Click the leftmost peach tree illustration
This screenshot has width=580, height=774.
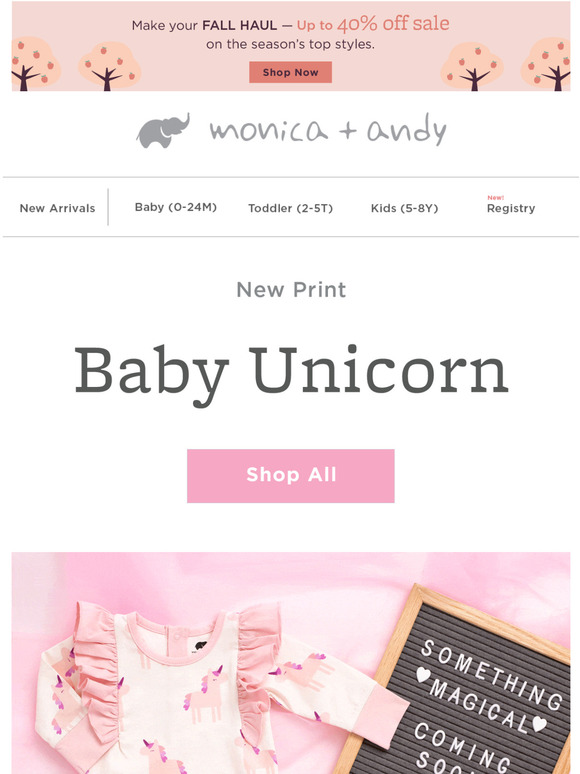[35, 64]
